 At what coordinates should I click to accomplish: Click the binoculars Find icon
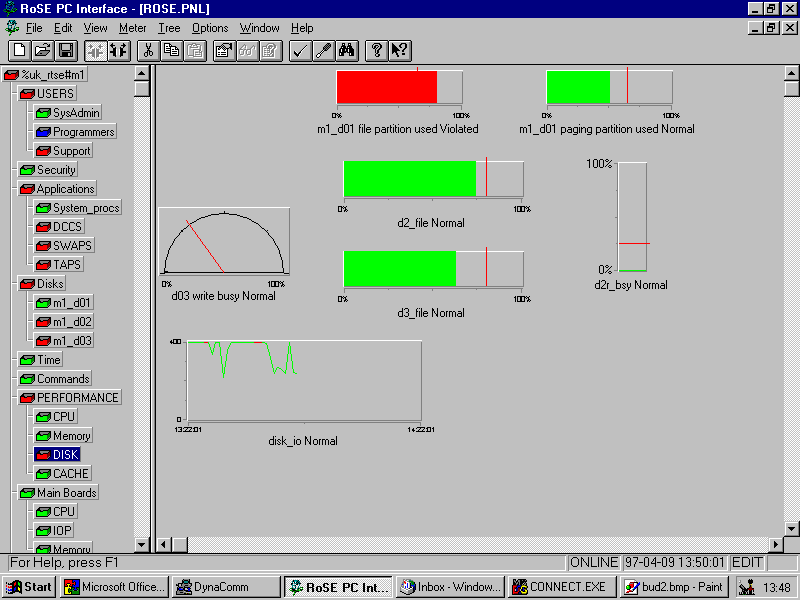pos(347,50)
